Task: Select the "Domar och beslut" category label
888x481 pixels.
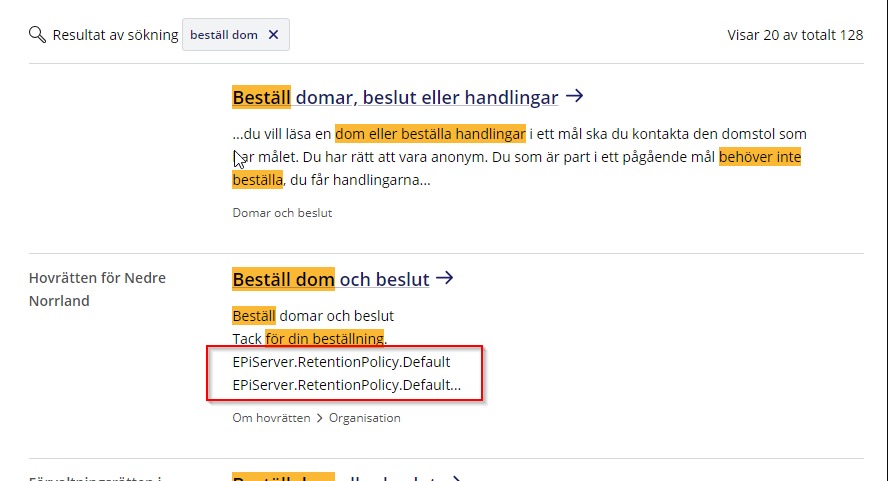Action: (282, 213)
